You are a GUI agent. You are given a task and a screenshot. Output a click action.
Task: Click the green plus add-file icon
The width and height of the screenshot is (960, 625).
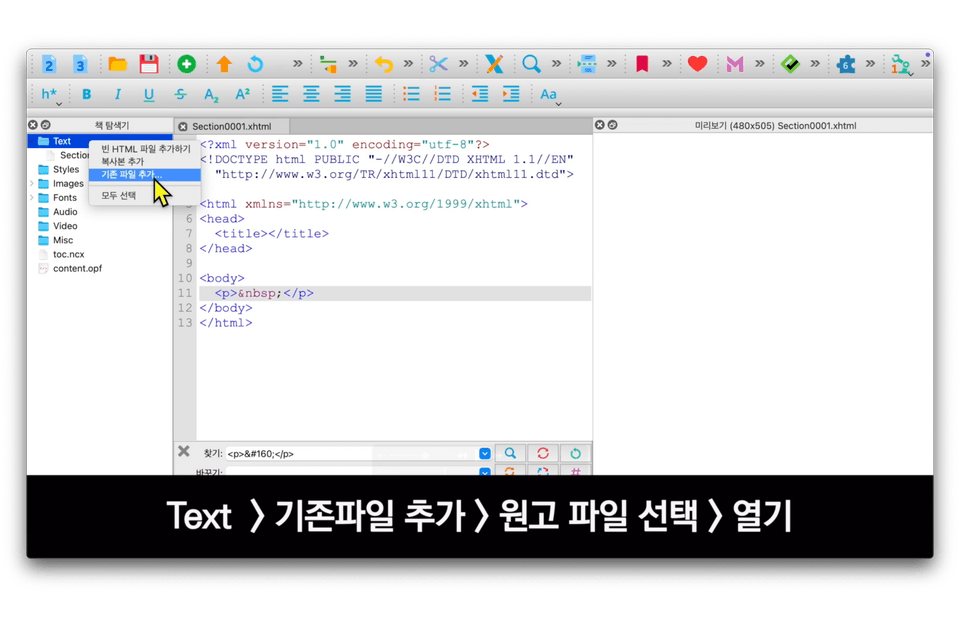pyautogui.click(x=186, y=64)
